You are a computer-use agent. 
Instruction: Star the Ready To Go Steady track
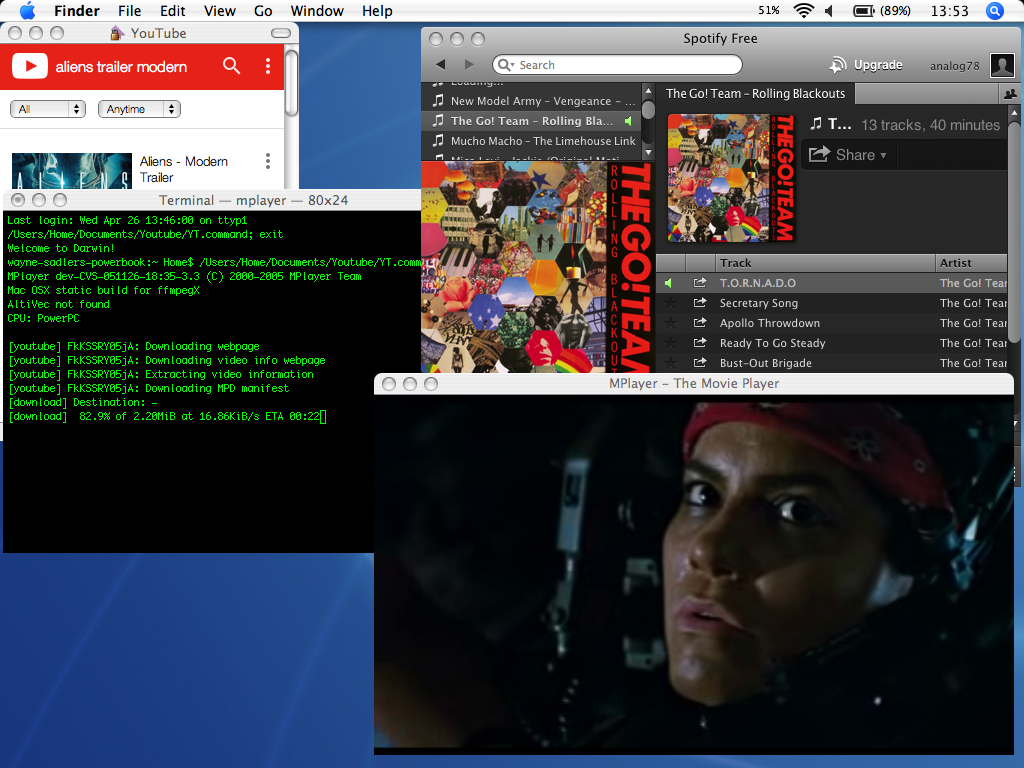(x=670, y=342)
